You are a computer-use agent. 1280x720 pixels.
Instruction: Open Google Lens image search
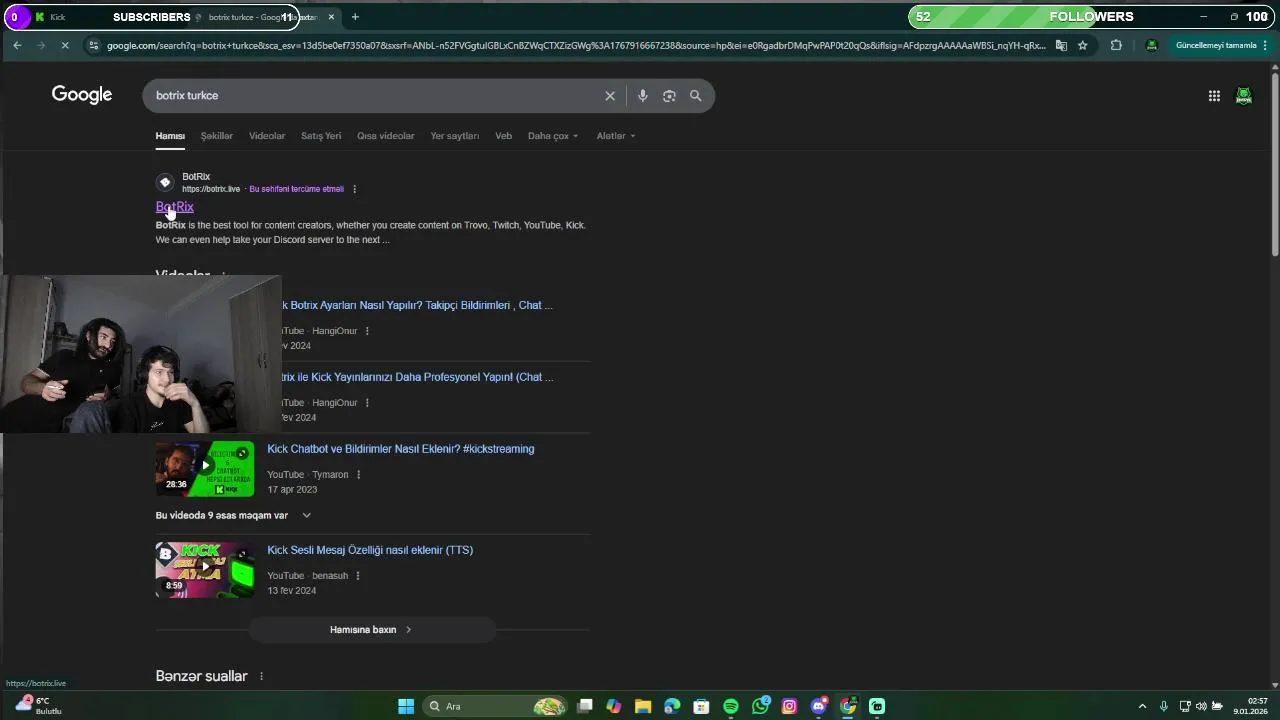669,96
